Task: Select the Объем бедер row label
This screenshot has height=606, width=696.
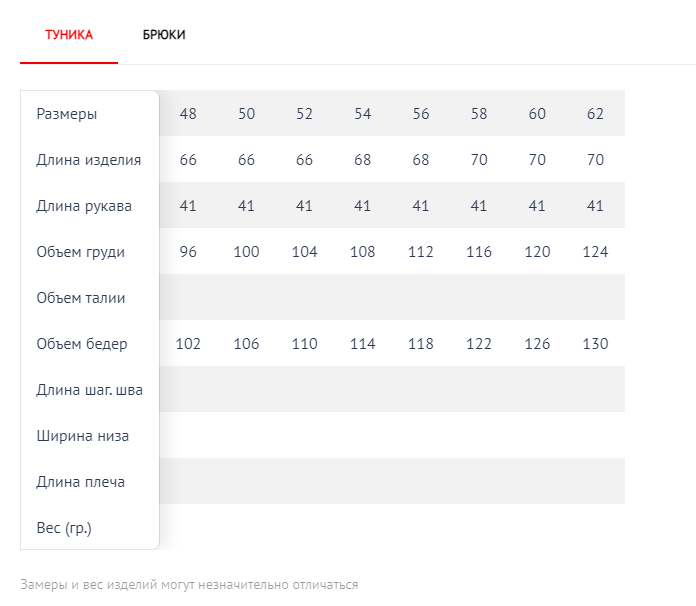Action: [x=82, y=344]
